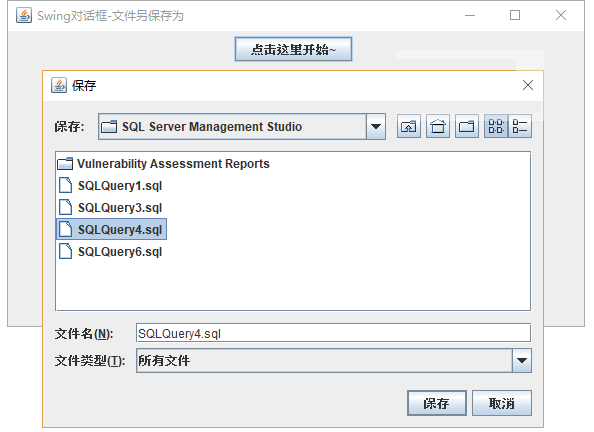Select the SQLQuery6.sql file
This screenshot has width=594, height=432.
click(x=111, y=252)
